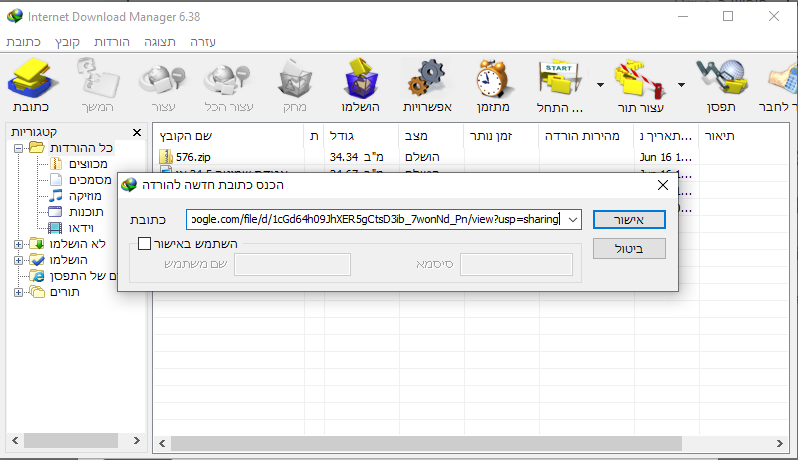798x460 pixels.
Task: Select Programs (תוכנות) category
Action: (86, 212)
